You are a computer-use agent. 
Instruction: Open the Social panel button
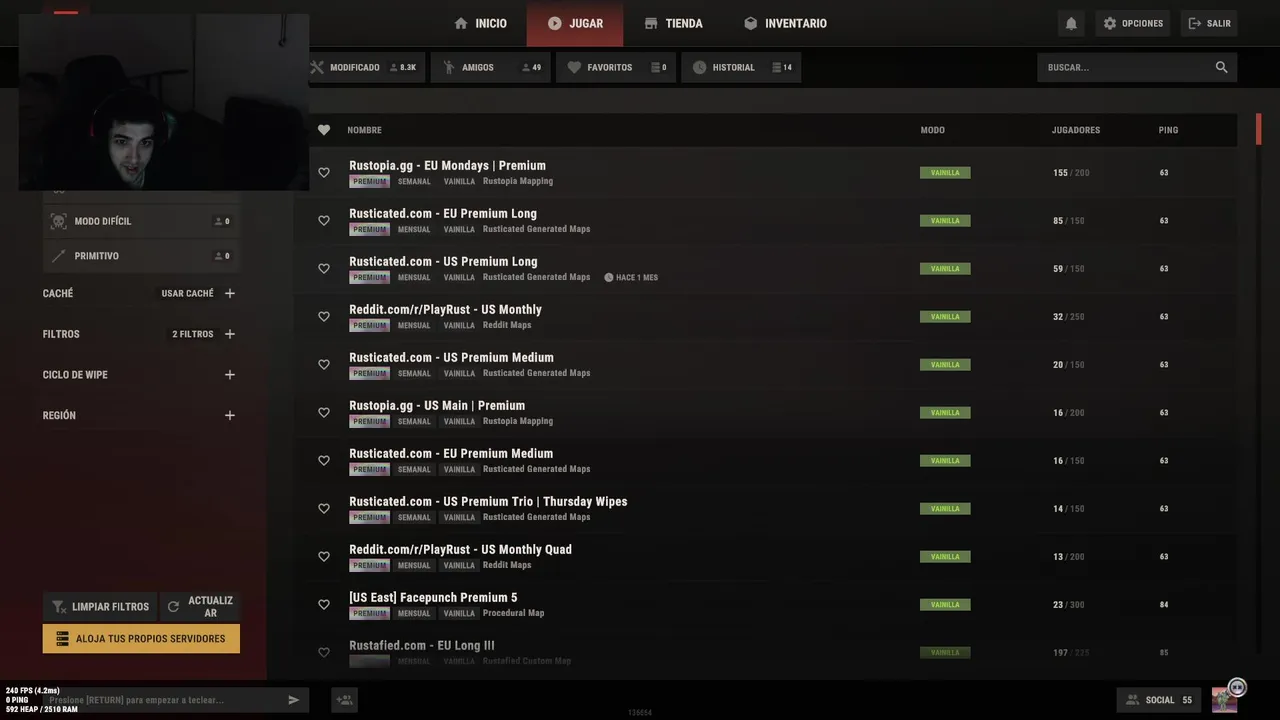coord(1159,700)
